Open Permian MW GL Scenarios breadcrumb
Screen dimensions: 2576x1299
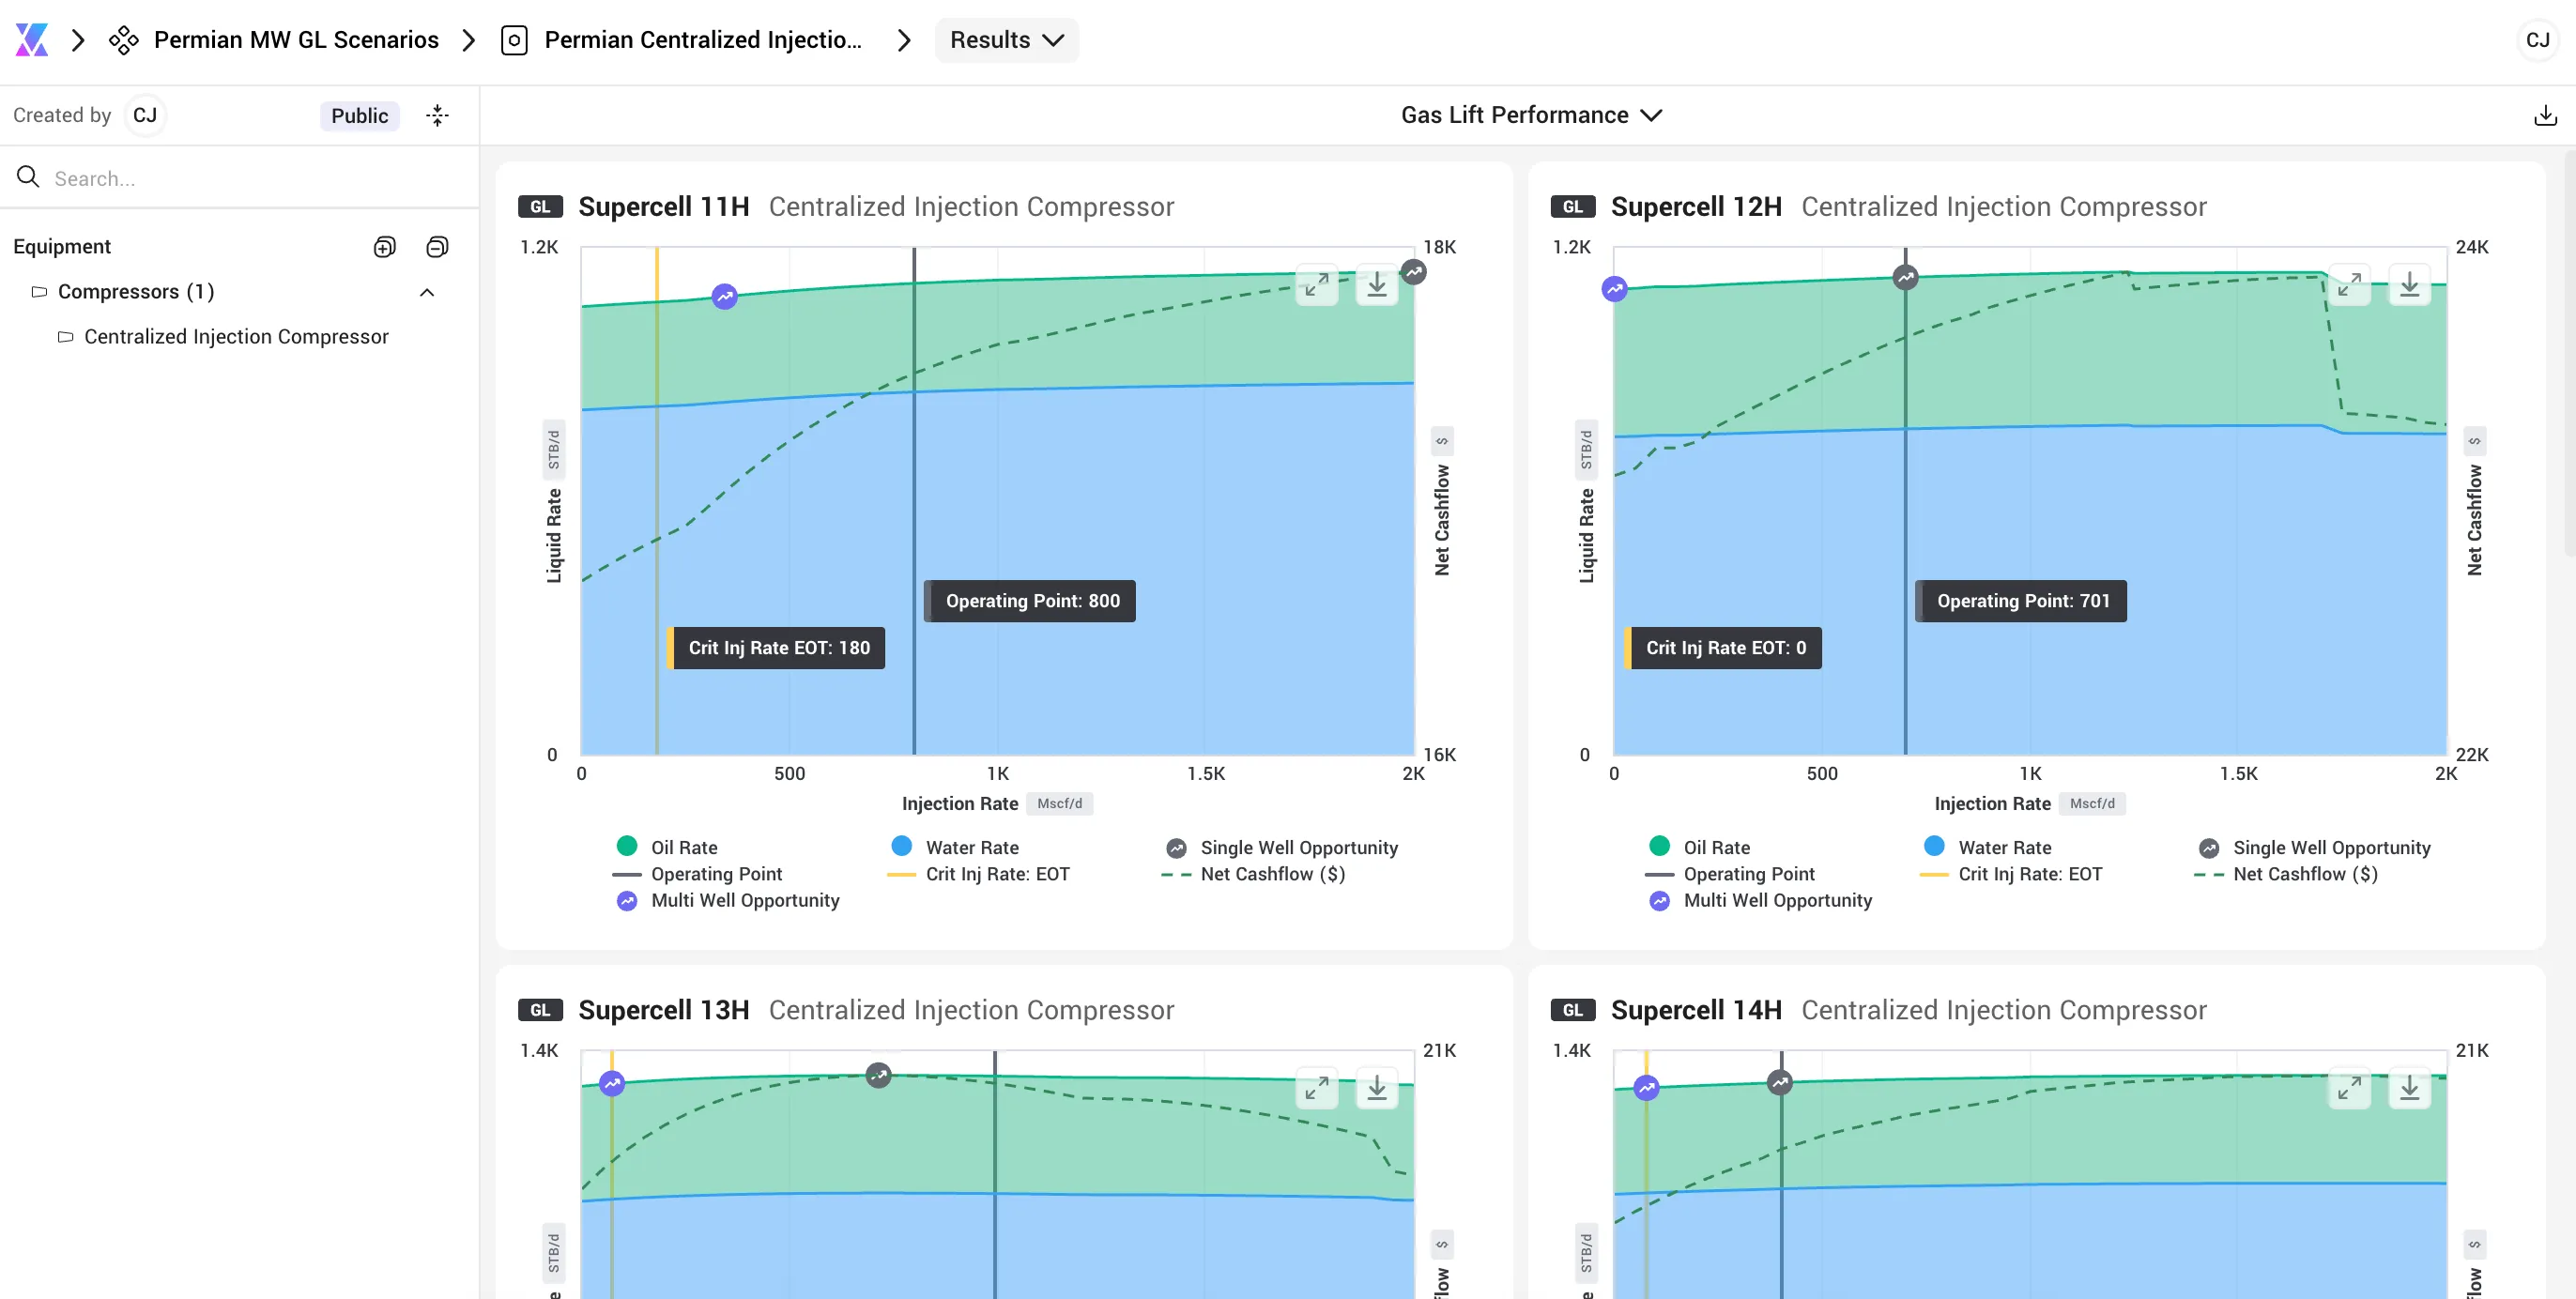tap(274, 40)
